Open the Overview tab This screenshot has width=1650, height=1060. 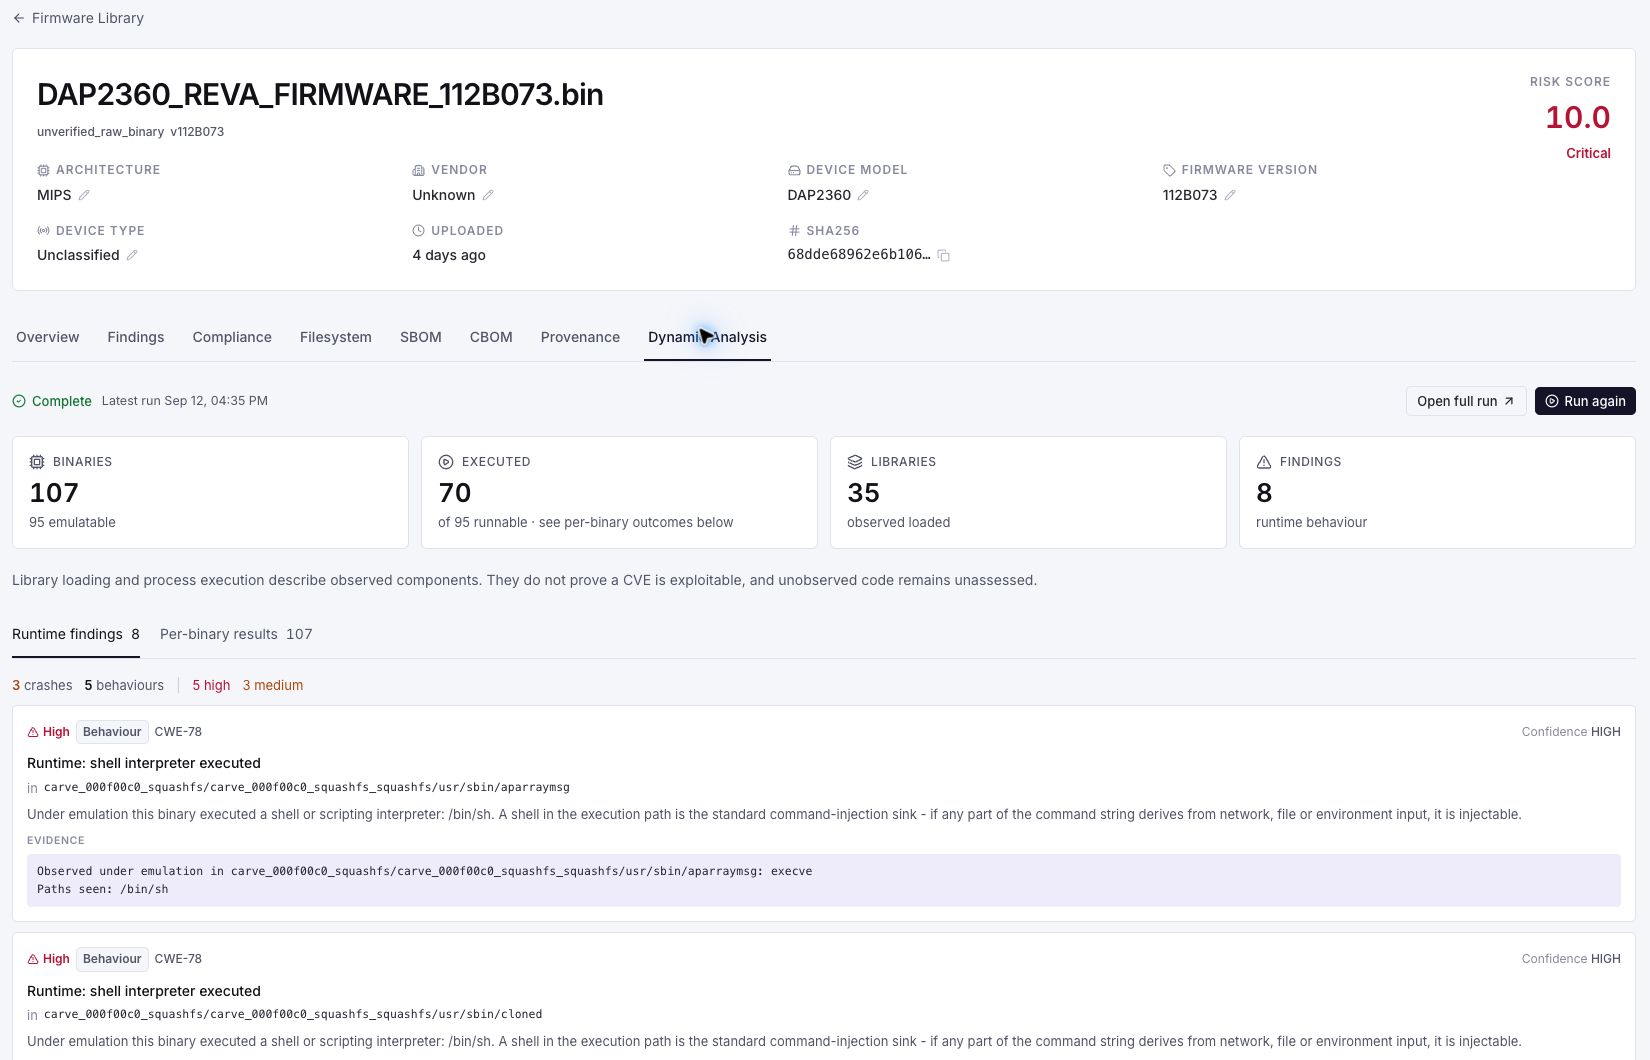pyautogui.click(x=48, y=337)
